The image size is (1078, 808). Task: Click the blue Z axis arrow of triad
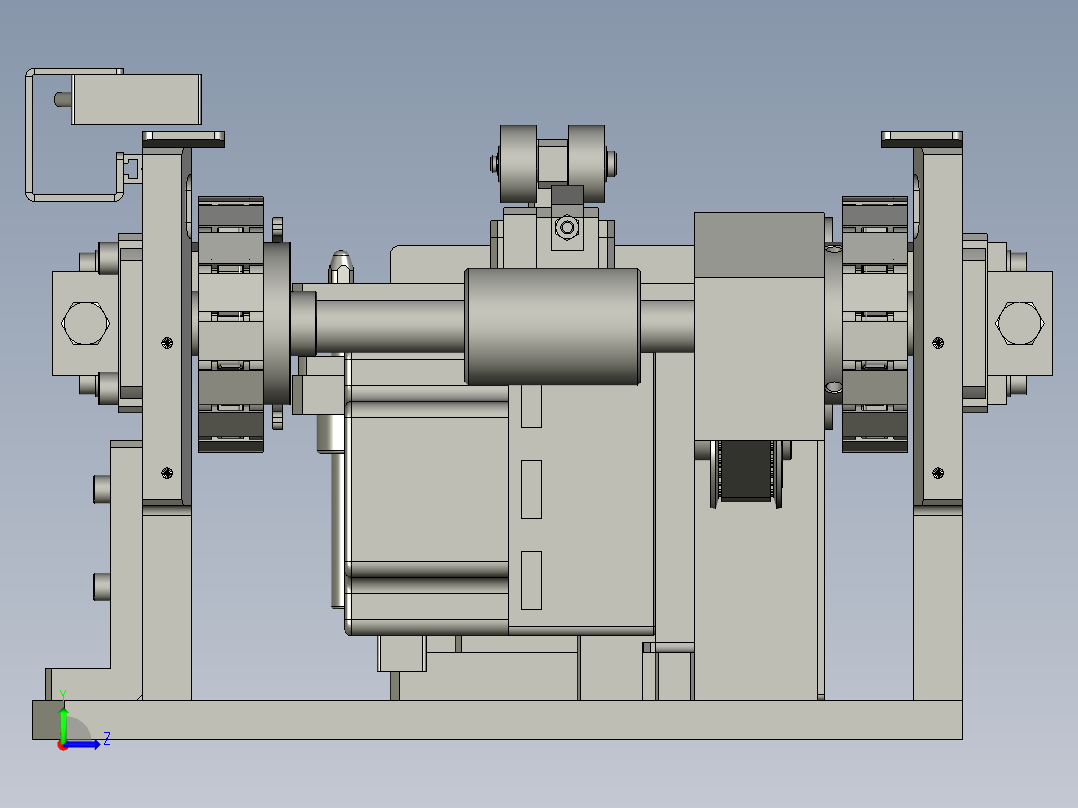coord(82,745)
